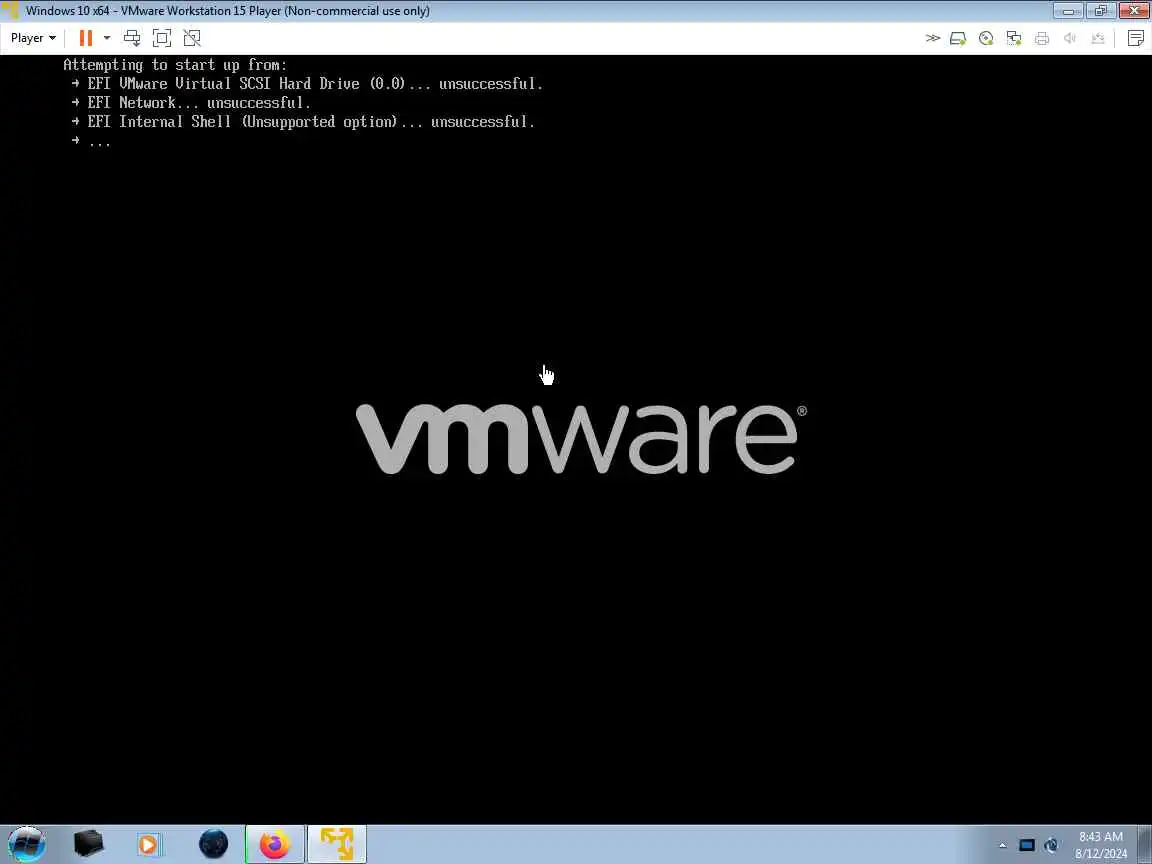This screenshot has width=1152, height=864.
Task: Open the clock showing 8:43 AM
Action: tap(1101, 845)
